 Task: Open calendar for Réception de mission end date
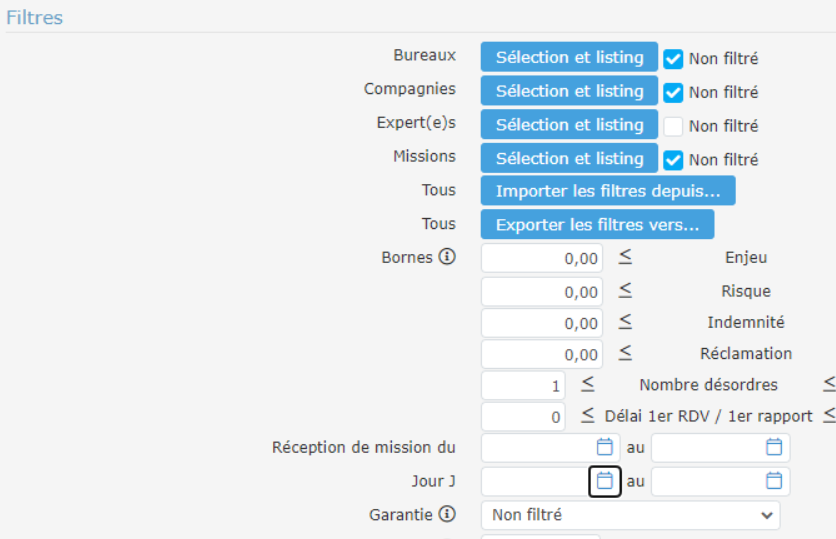(x=774, y=447)
